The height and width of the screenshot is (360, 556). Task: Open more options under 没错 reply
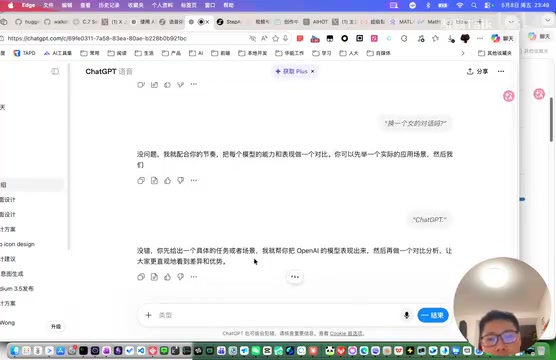[194, 277]
